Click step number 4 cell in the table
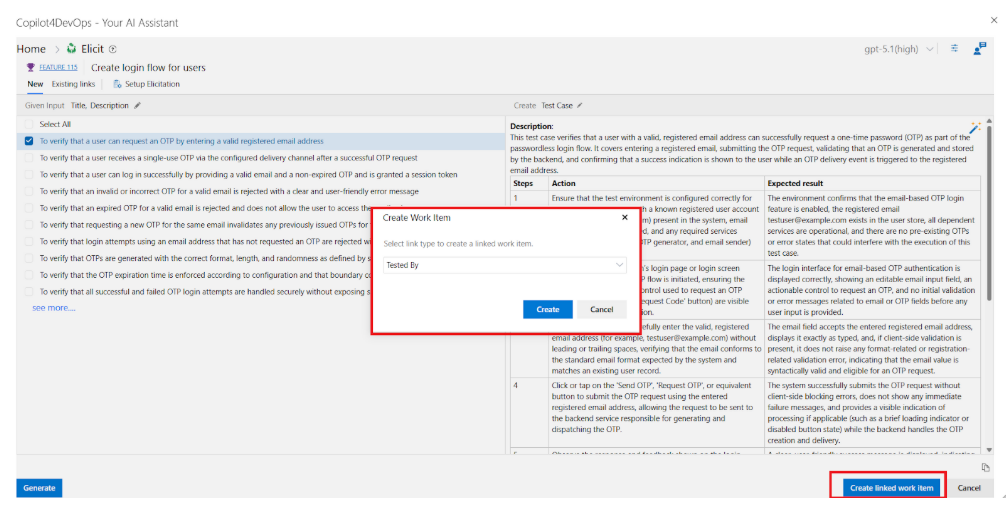 coord(530,413)
